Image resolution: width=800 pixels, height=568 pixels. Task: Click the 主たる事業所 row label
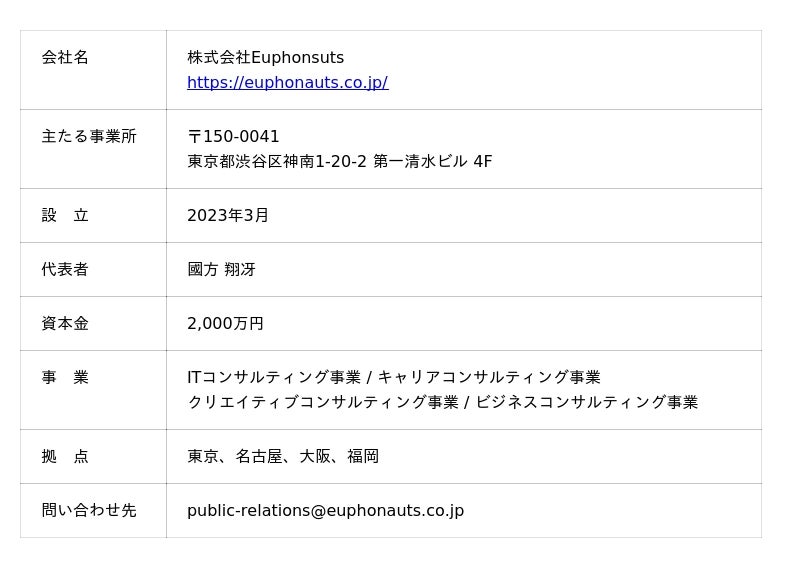click(89, 137)
